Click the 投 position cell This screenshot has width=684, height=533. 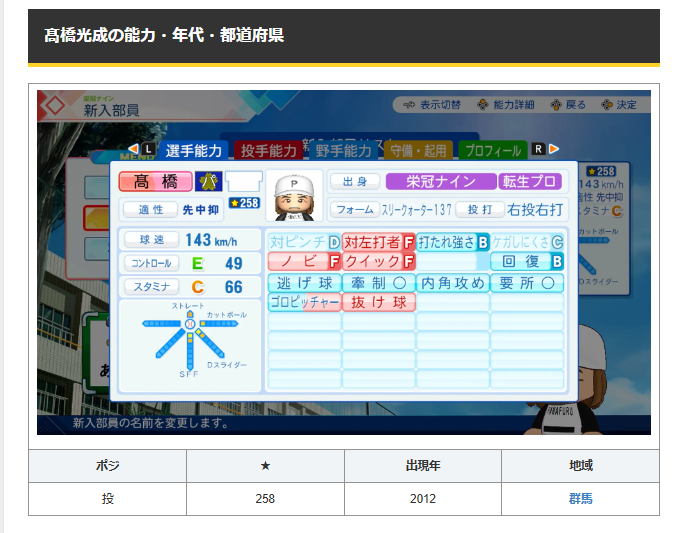coord(108,499)
